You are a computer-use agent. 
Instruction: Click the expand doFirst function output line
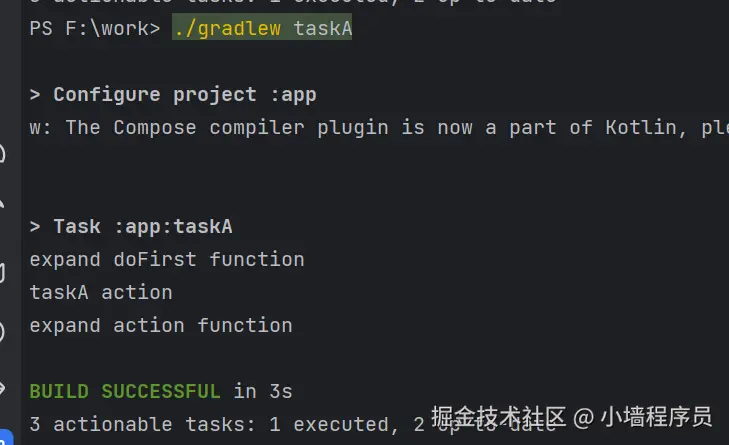(x=167, y=260)
